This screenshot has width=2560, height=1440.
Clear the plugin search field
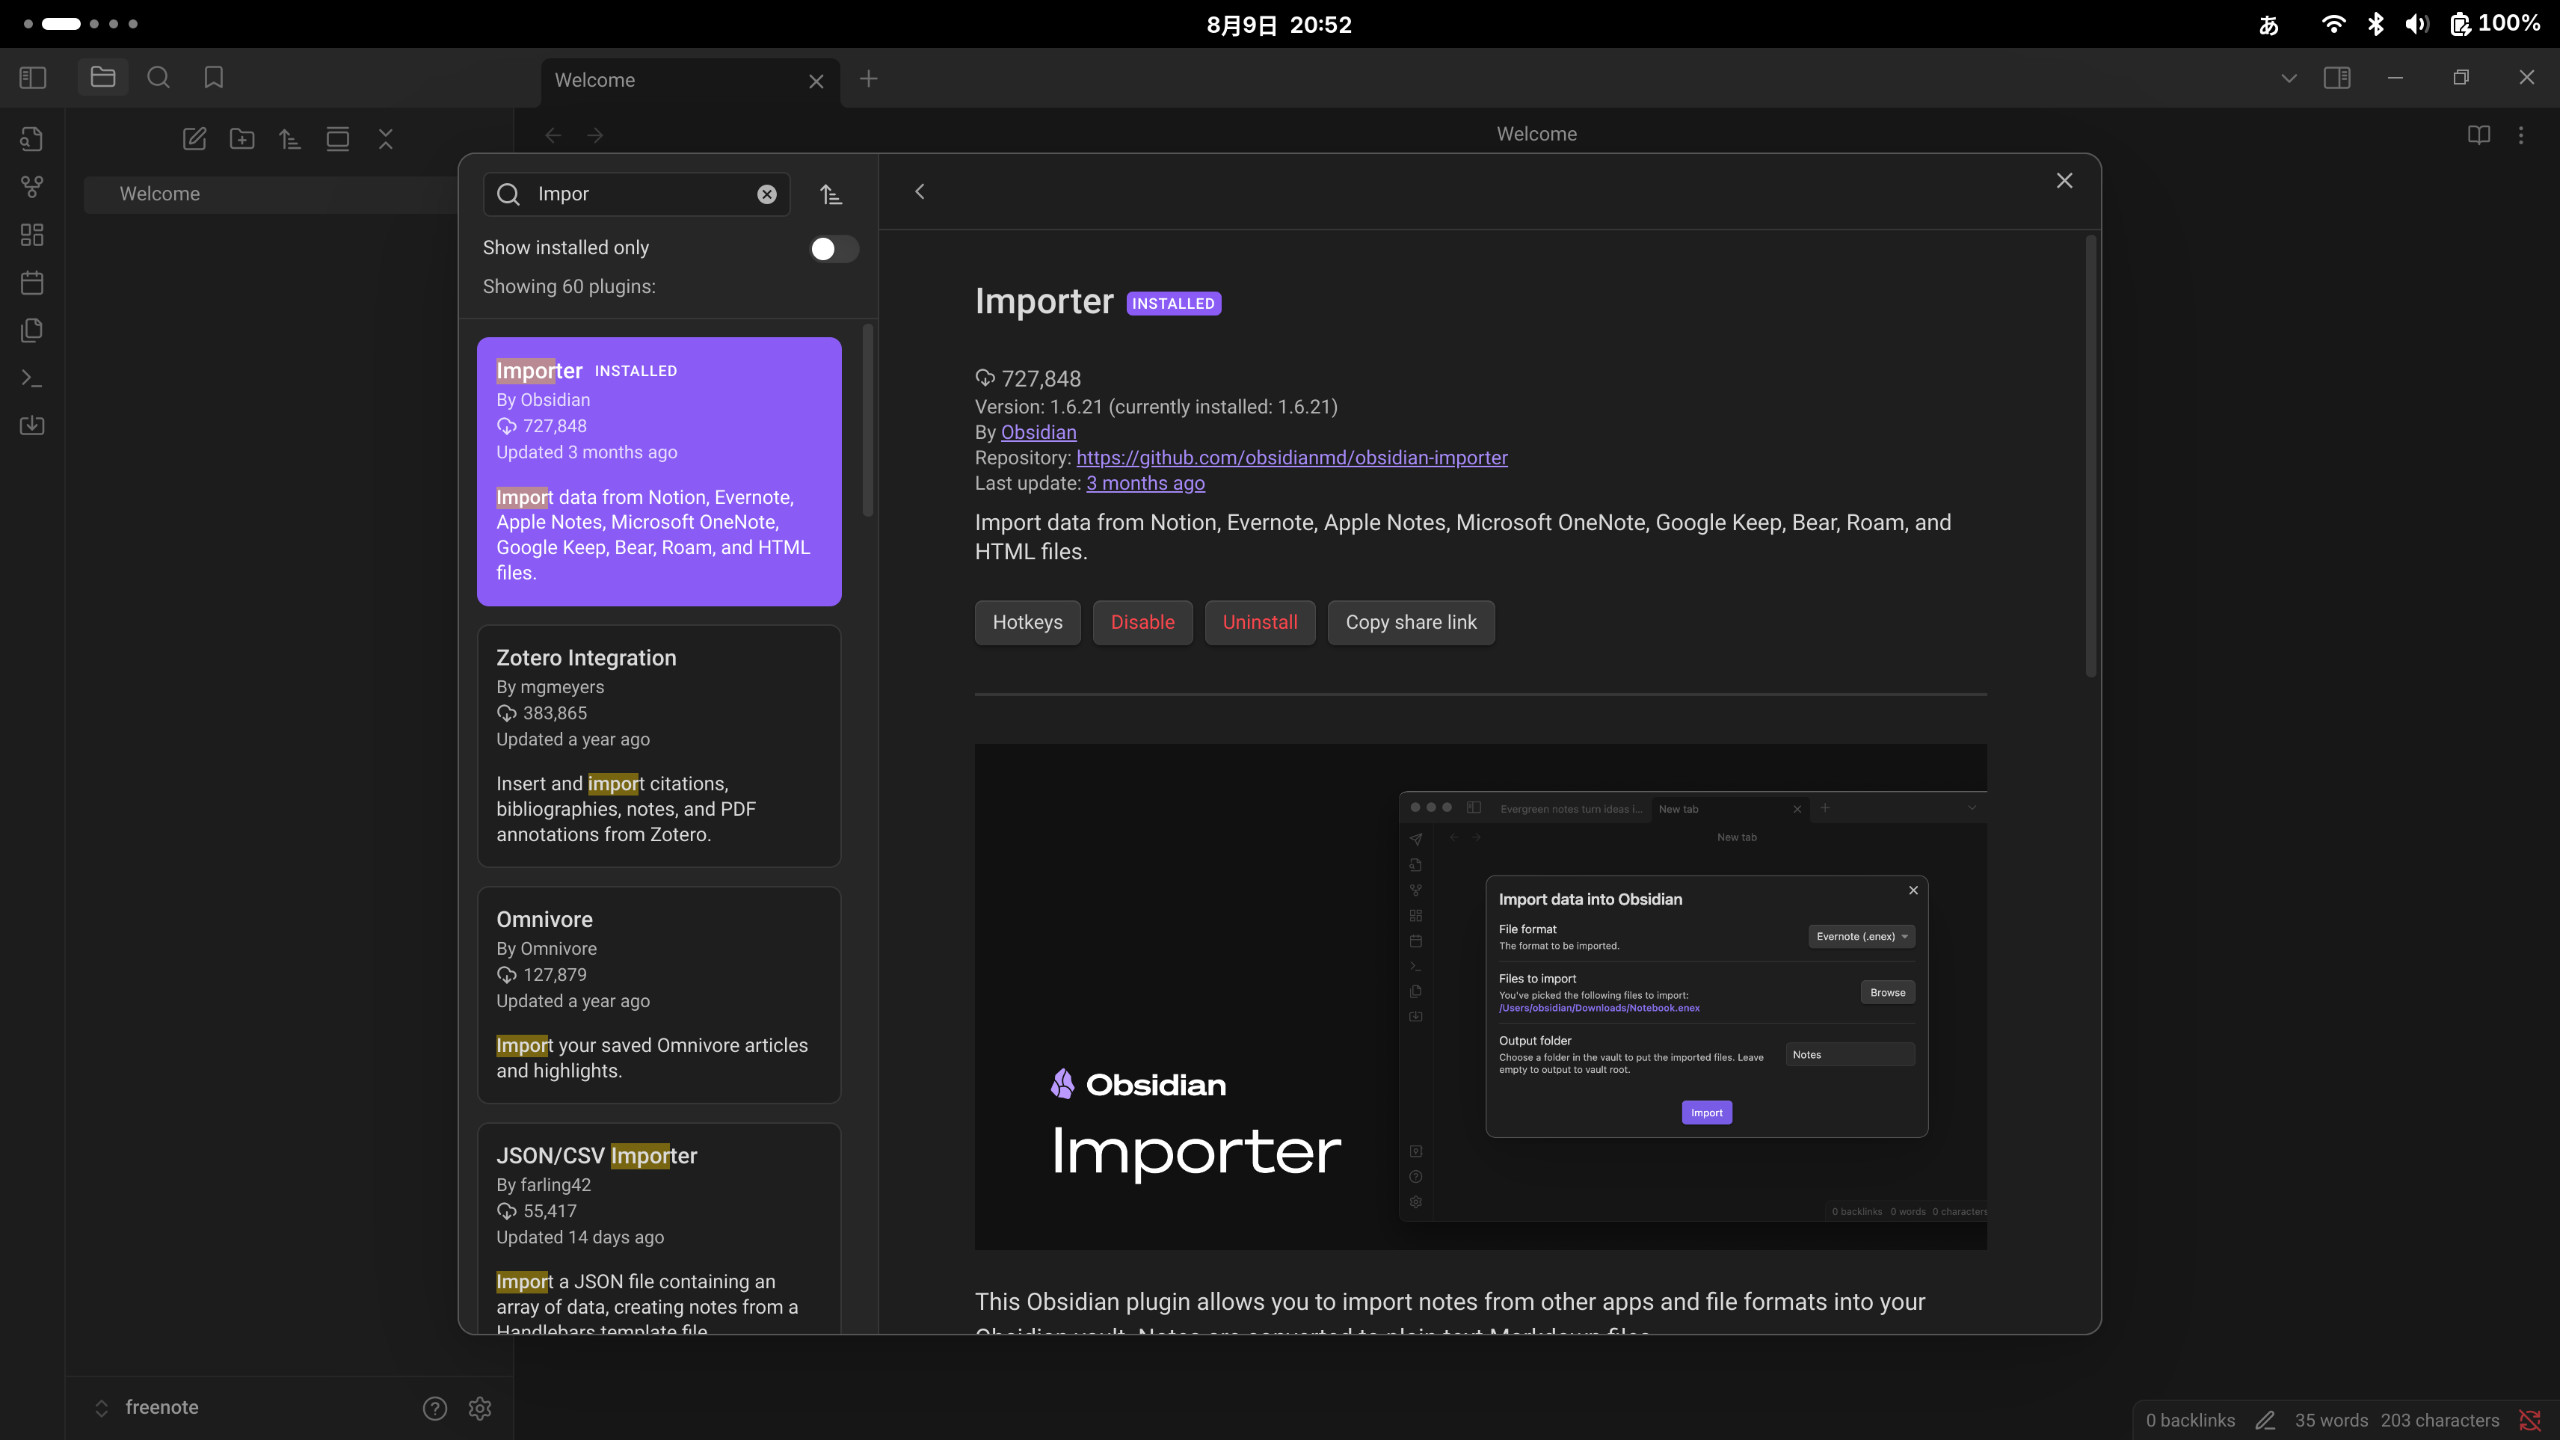pos(767,194)
